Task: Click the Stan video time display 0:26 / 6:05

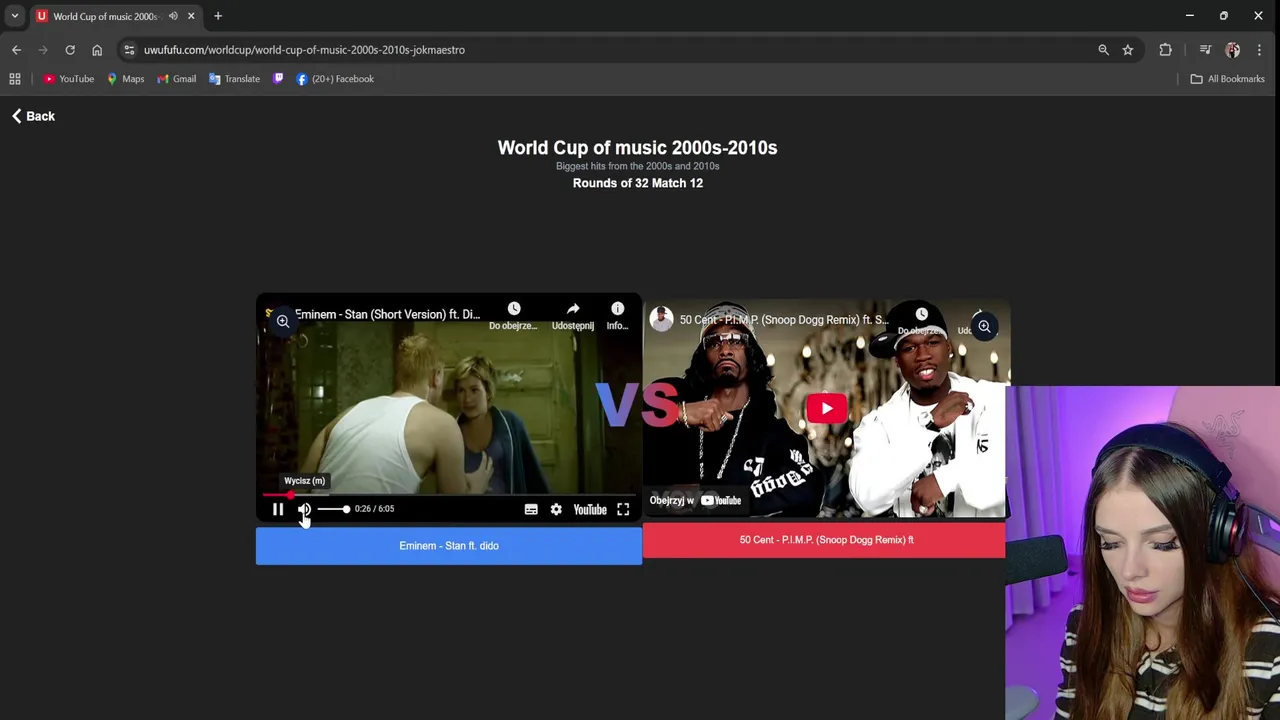Action: (374, 509)
